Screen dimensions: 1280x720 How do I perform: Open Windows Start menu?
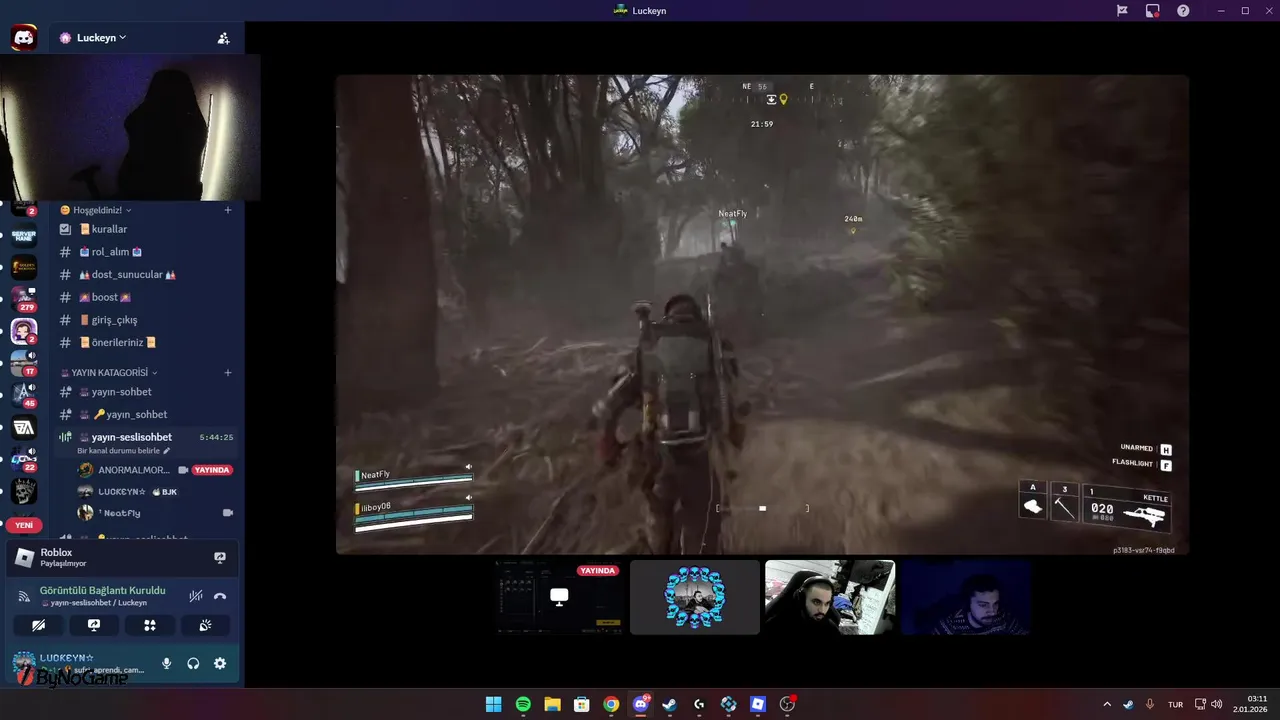tap(494, 704)
